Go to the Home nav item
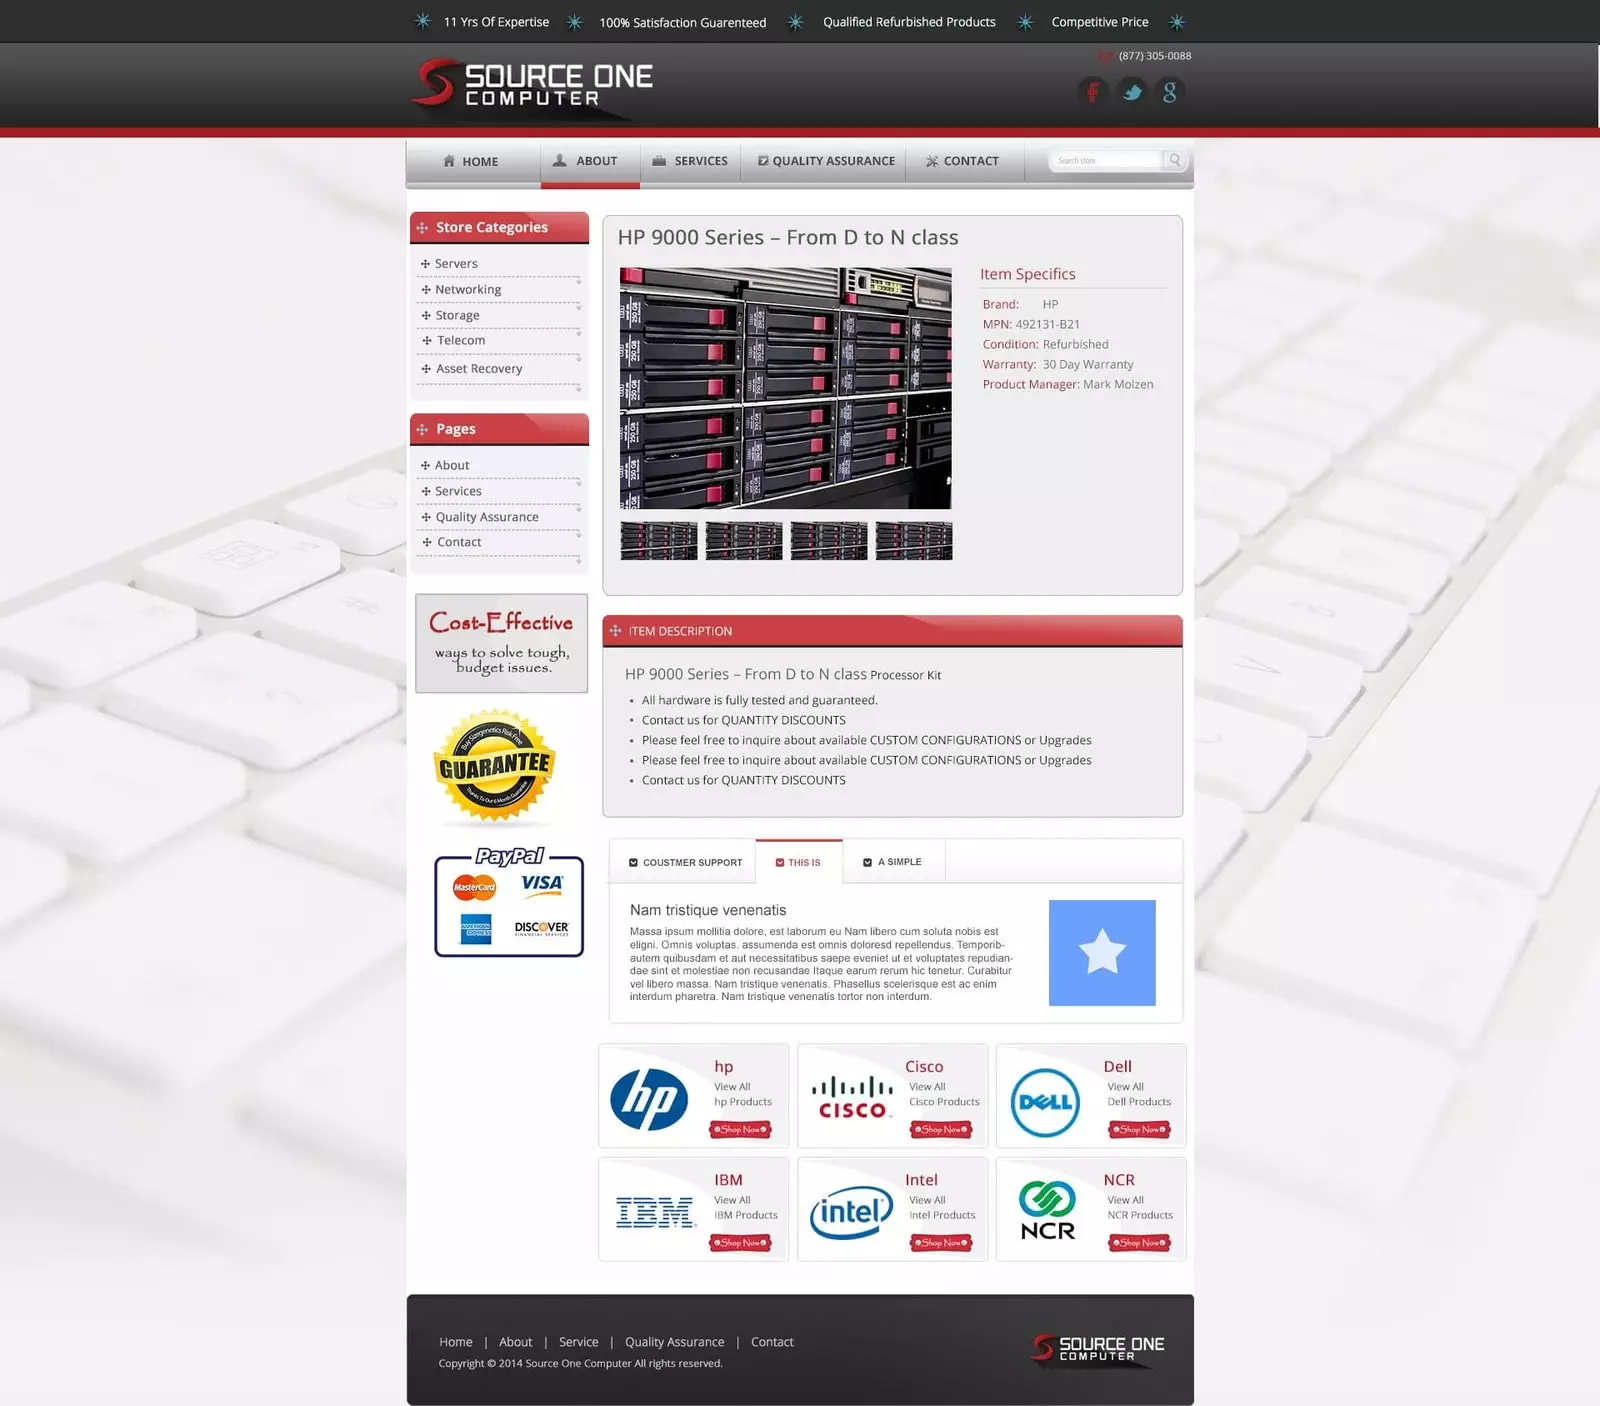The image size is (1600, 1406). tap(471, 161)
